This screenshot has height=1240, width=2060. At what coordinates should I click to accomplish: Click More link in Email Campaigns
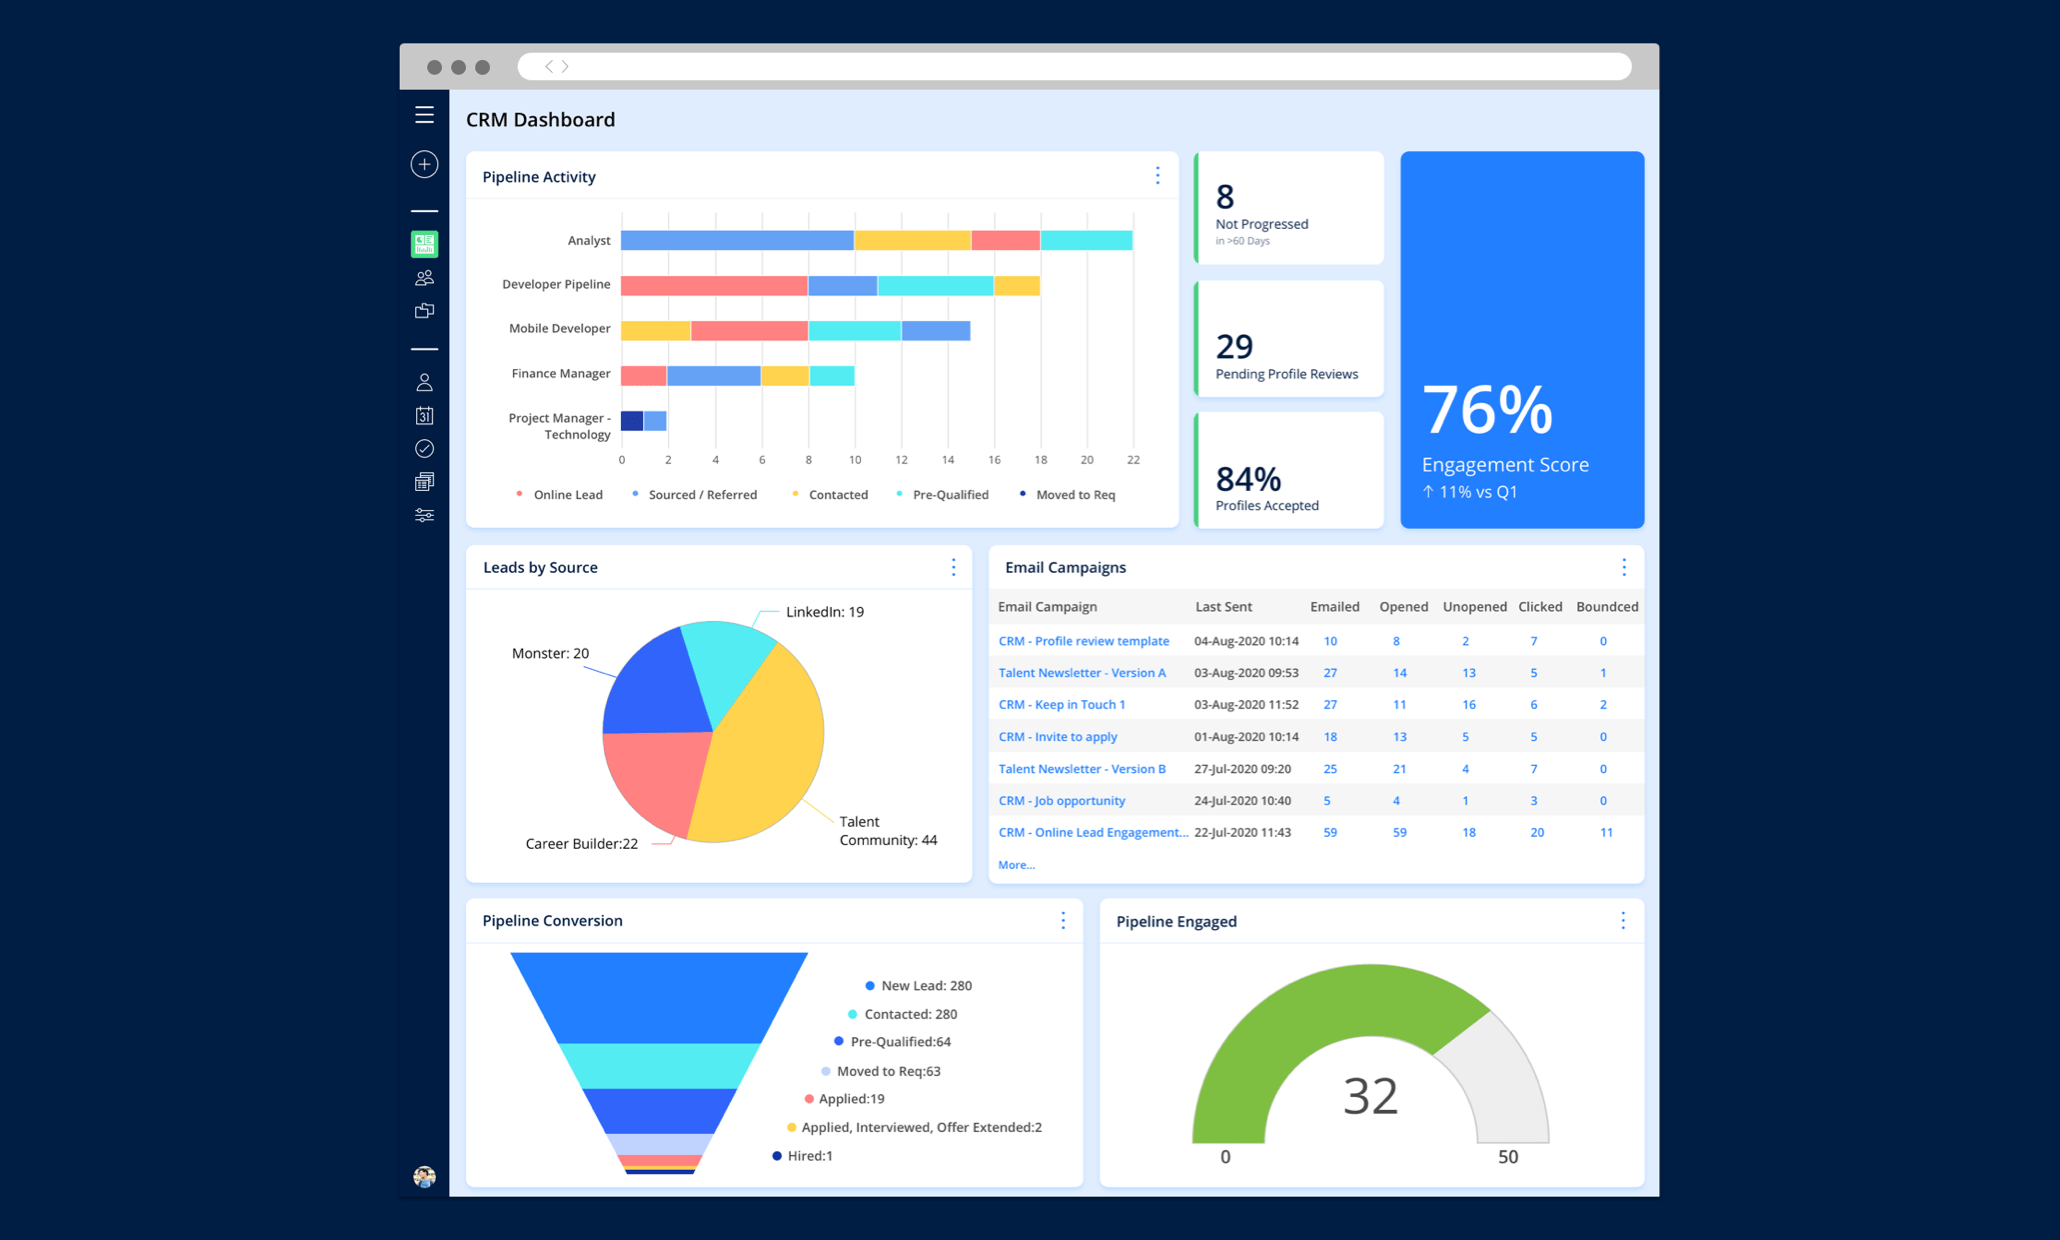[x=1015, y=863]
